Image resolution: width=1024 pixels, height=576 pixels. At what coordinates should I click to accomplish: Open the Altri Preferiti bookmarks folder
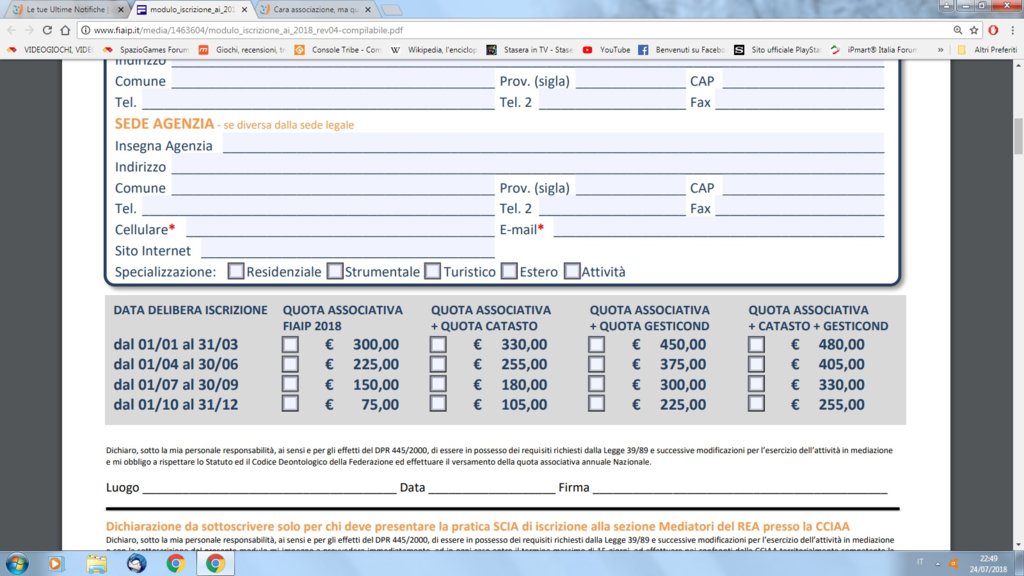[x=987, y=50]
